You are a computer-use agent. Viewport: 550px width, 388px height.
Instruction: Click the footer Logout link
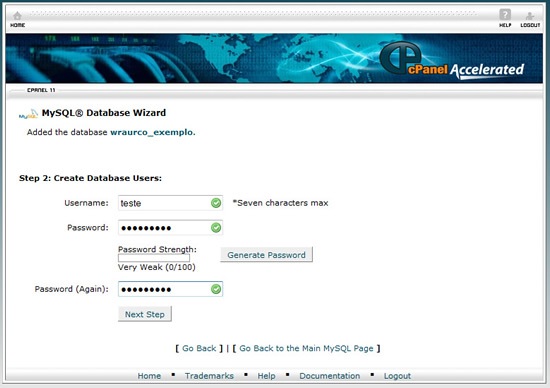point(397,376)
